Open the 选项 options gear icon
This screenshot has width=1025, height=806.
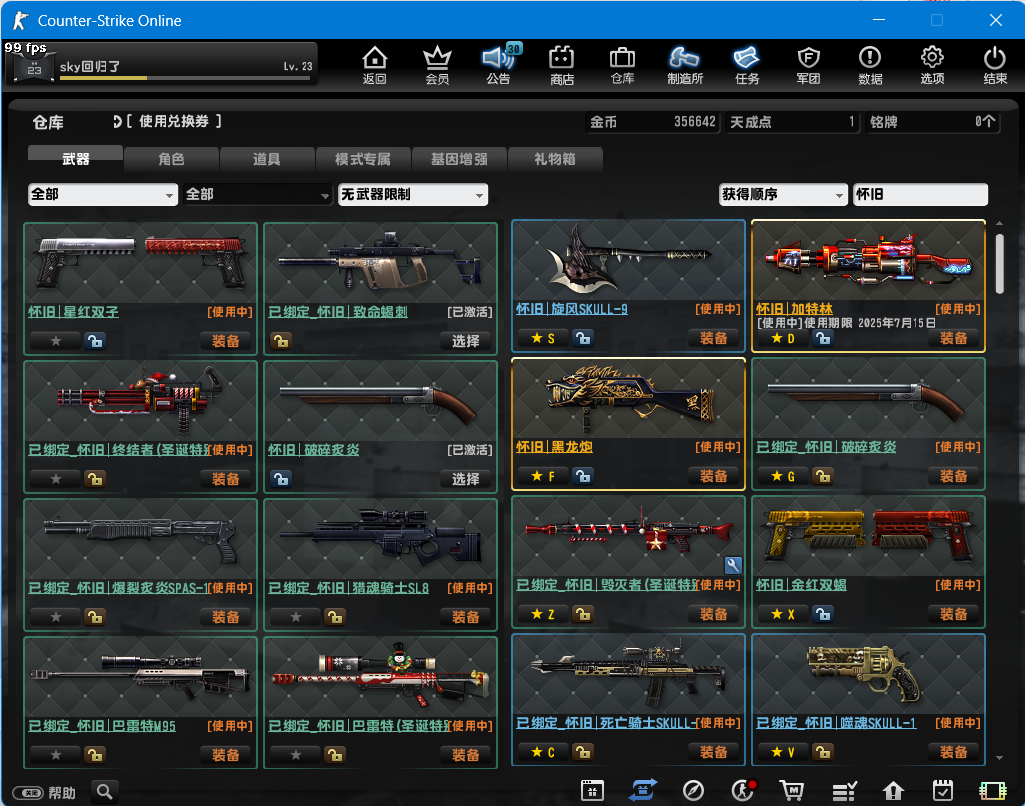[932, 65]
